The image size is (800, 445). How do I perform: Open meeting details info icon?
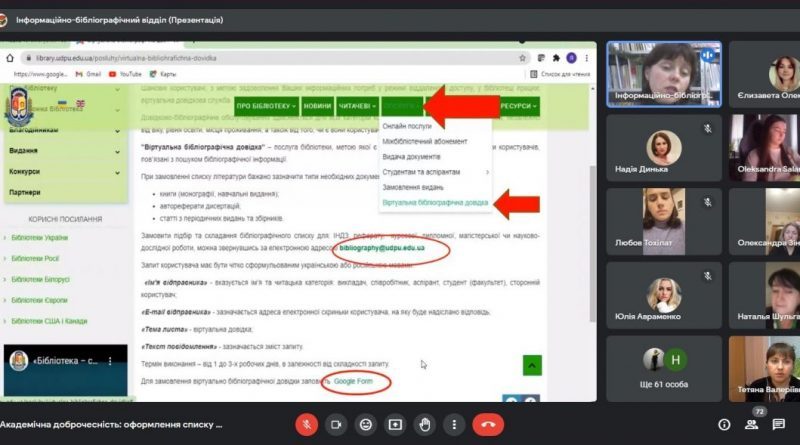coord(724,425)
